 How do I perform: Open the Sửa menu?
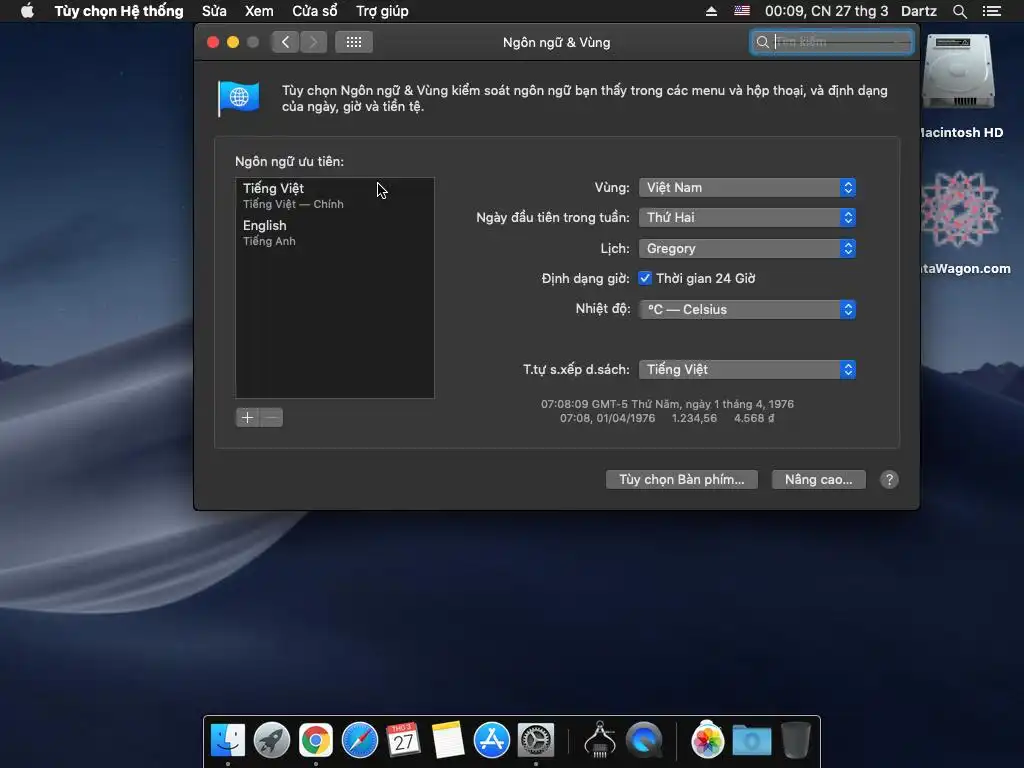point(214,11)
